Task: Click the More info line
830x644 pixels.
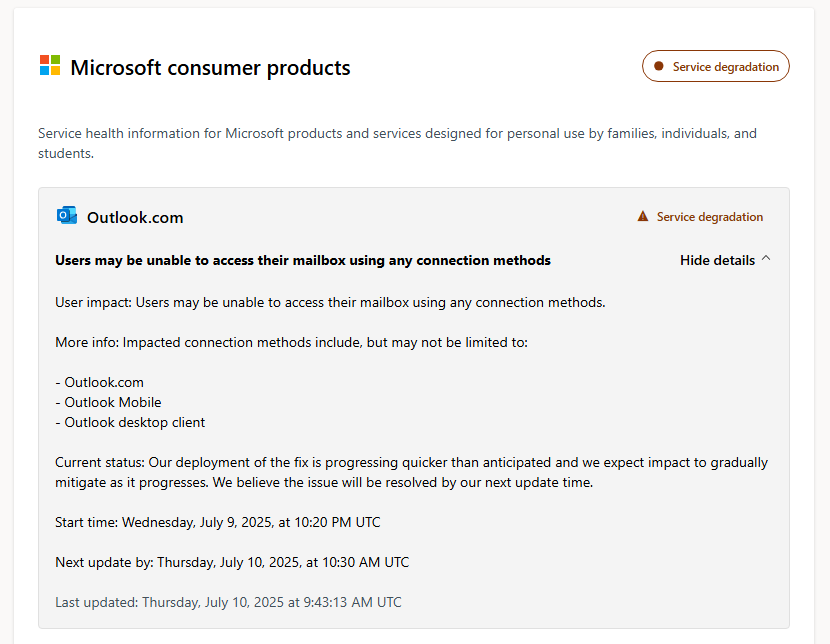Action: click(291, 342)
